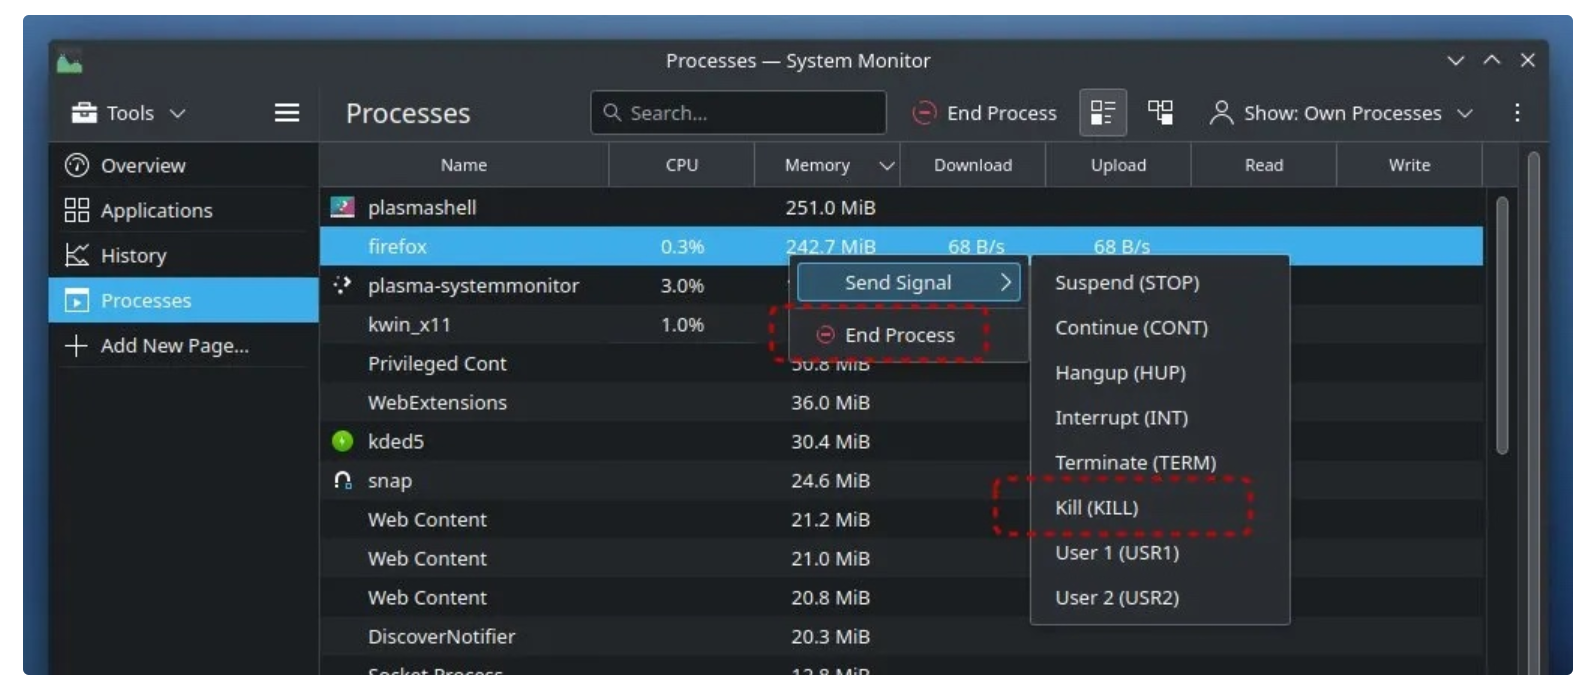The height and width of the screenshot is (688, 1585).
Task: Select Suspend (STOP) signal
Action: 1160,283
